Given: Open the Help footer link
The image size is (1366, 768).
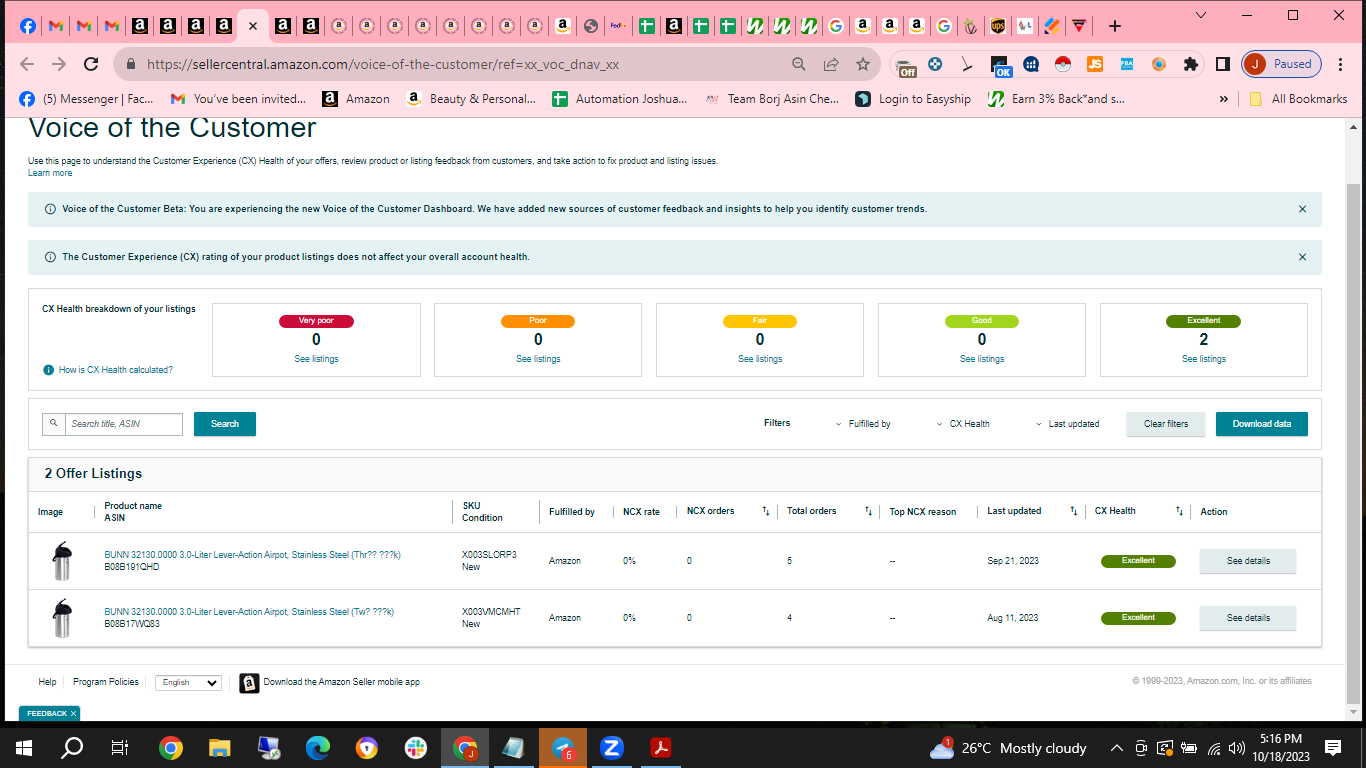Looking at the screenshot, I should click(47, 682).
